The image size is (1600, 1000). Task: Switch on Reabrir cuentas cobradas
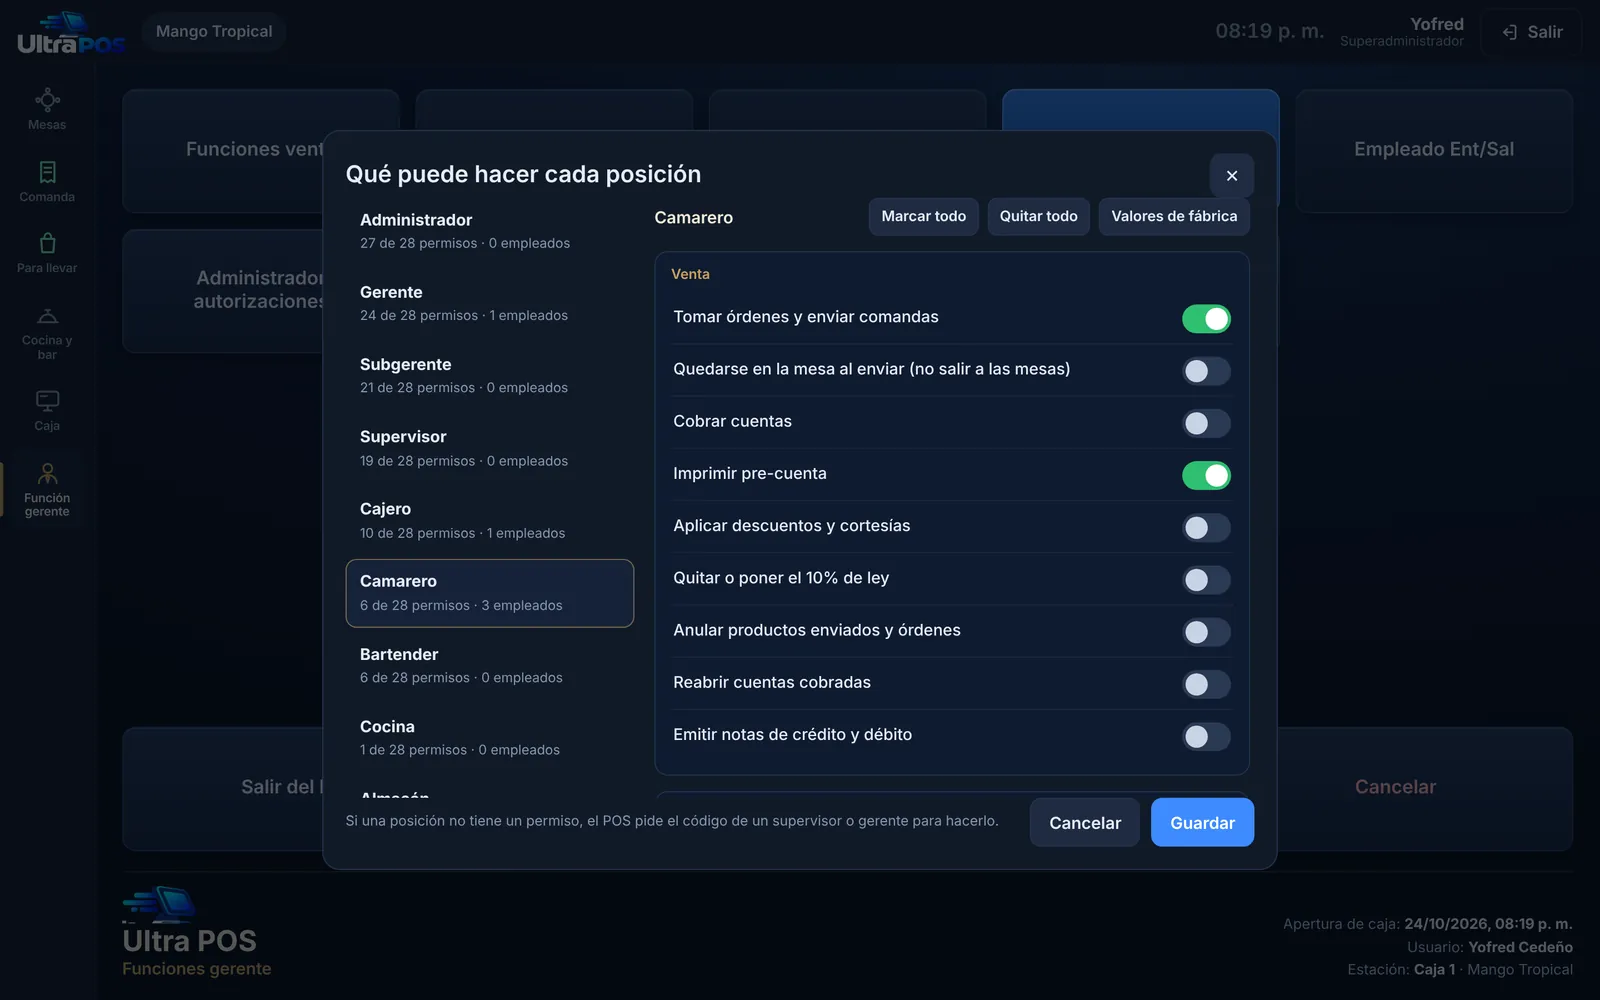click(1206, 684)
